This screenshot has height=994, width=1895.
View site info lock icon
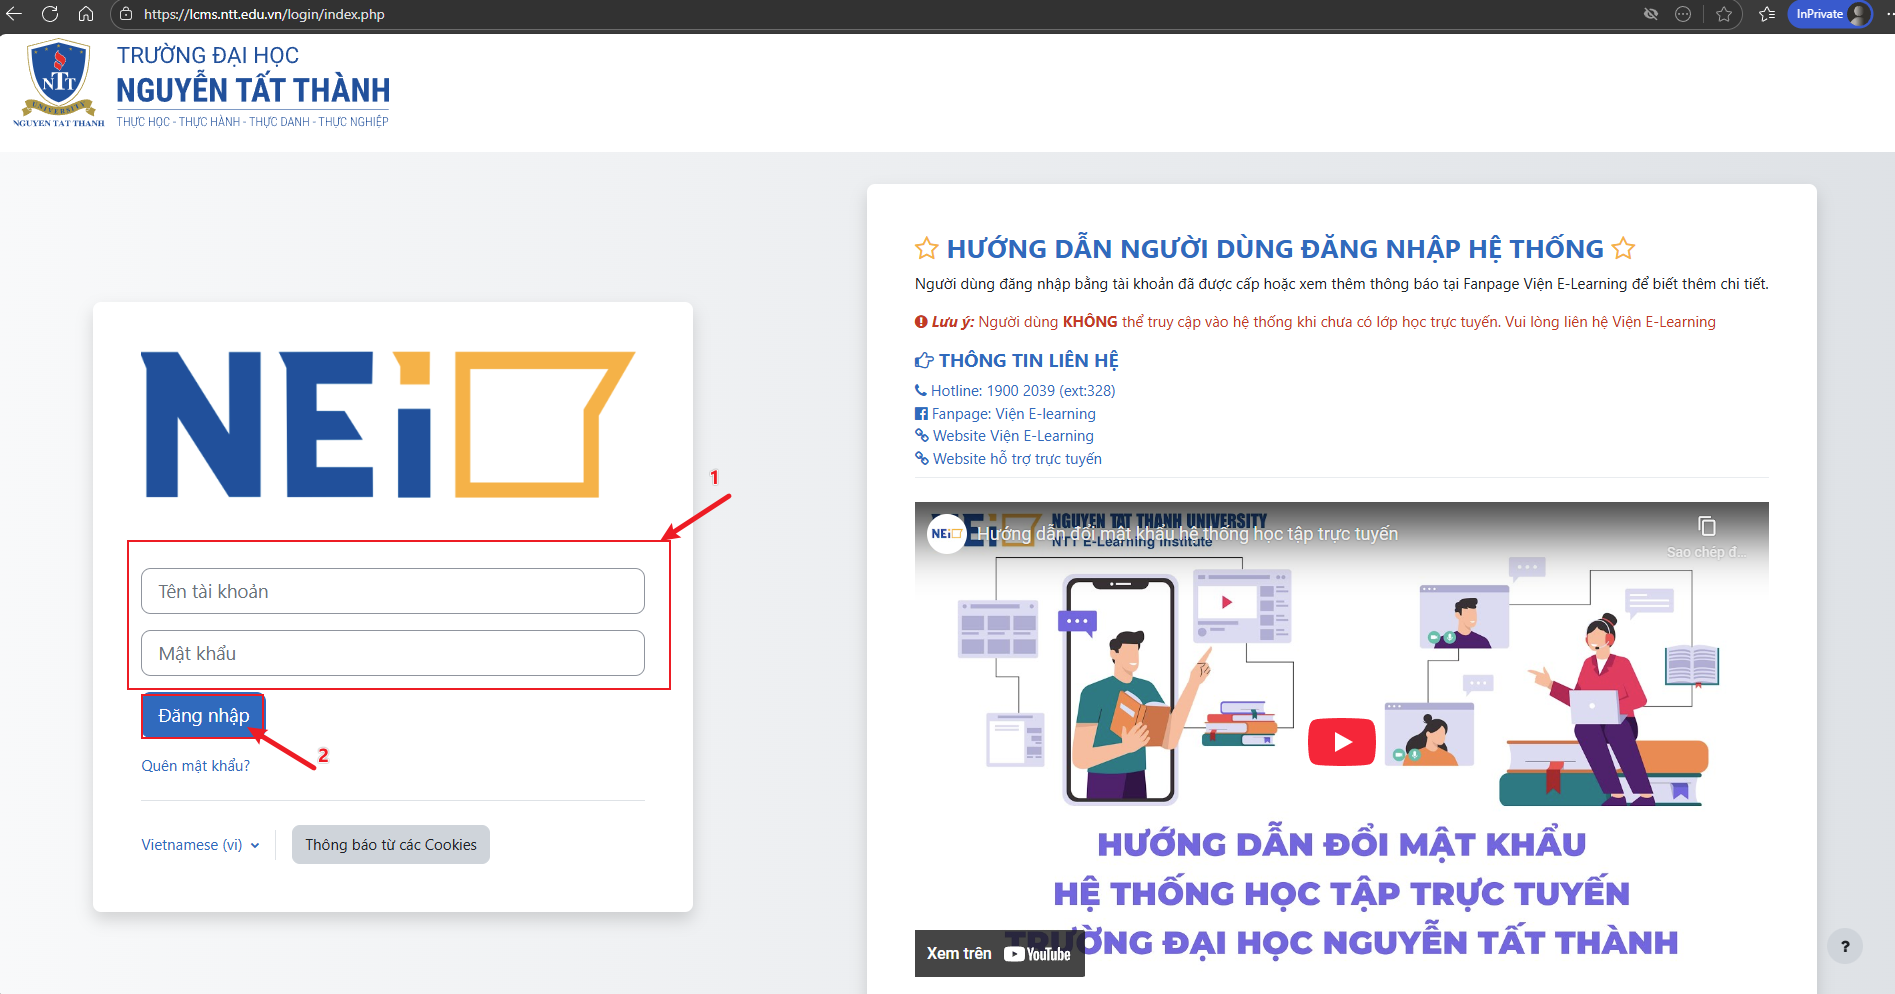[x=126, y=14]
